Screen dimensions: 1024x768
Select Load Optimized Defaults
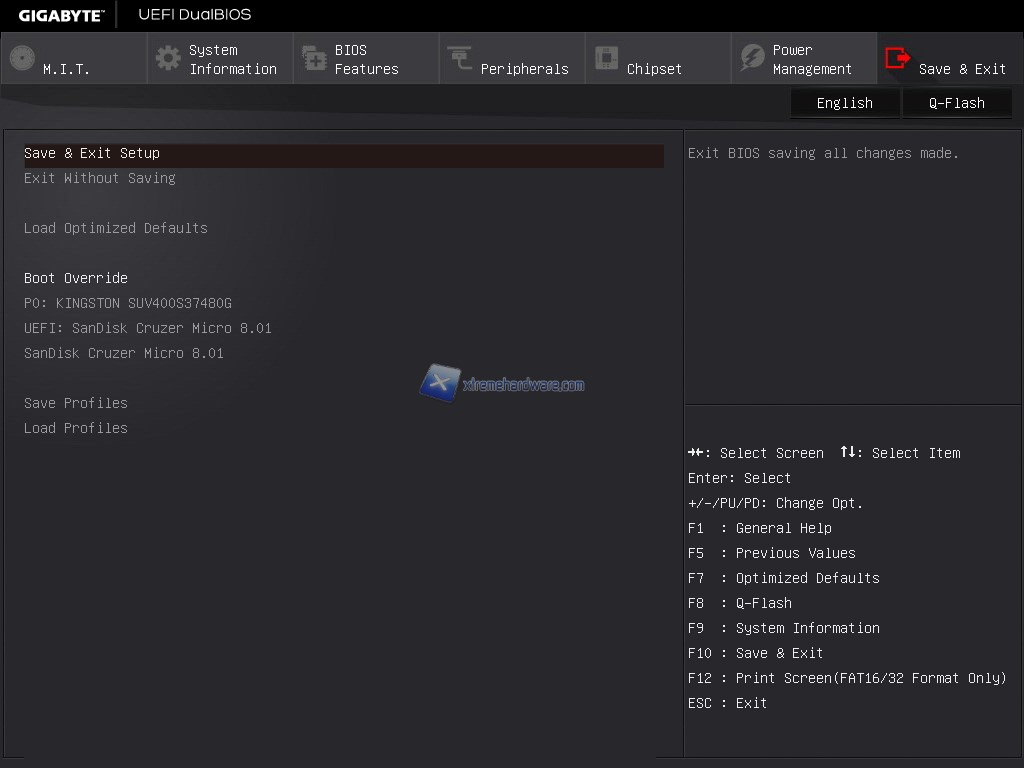[116, 228]
